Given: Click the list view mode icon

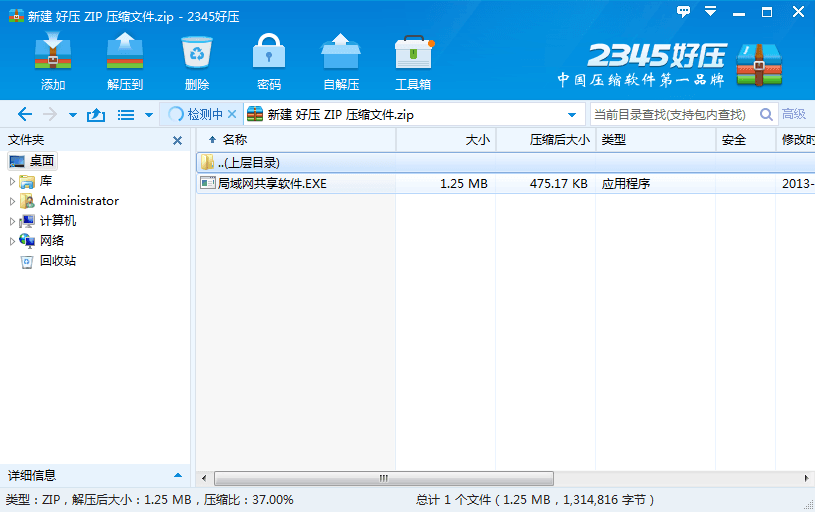Looking at the screenshot, I should click(126, 115).
